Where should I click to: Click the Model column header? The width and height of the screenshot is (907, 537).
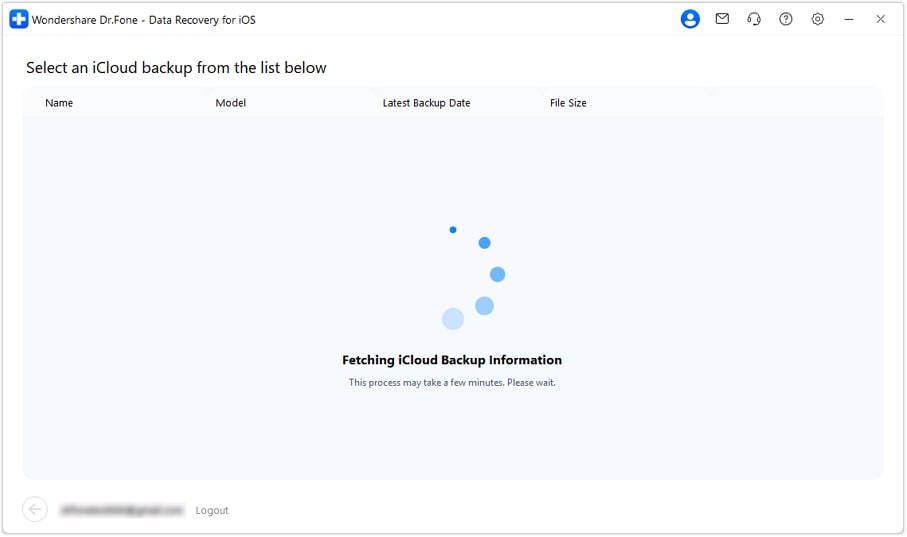(231, 103)
